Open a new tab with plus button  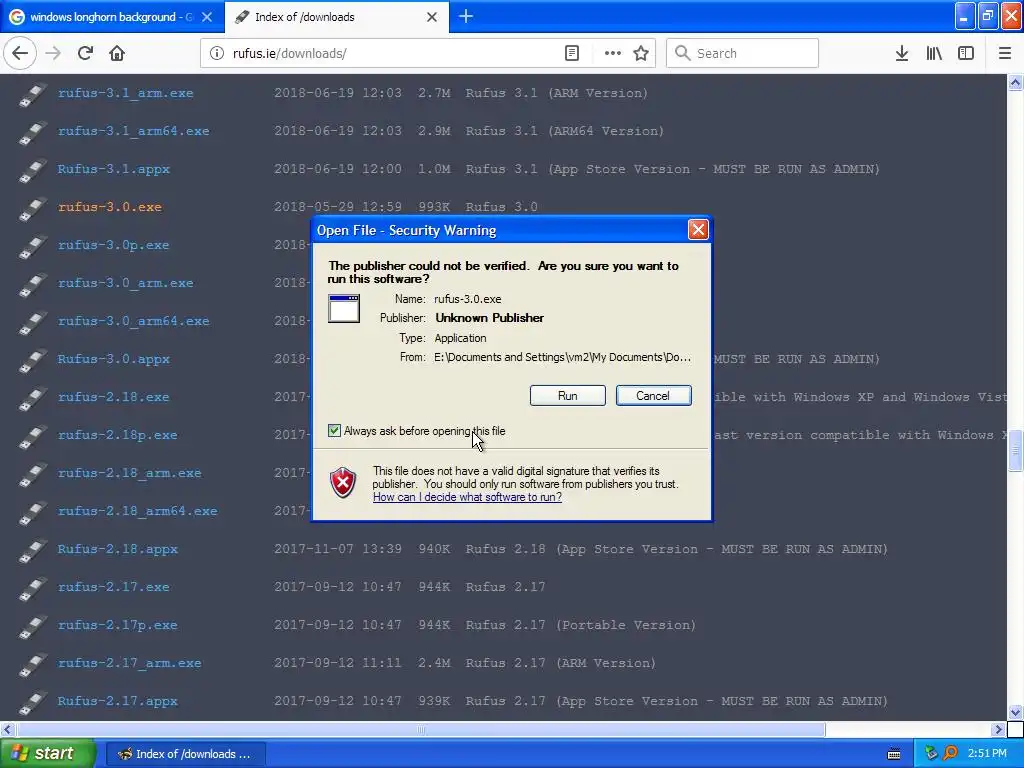point(466,16)
